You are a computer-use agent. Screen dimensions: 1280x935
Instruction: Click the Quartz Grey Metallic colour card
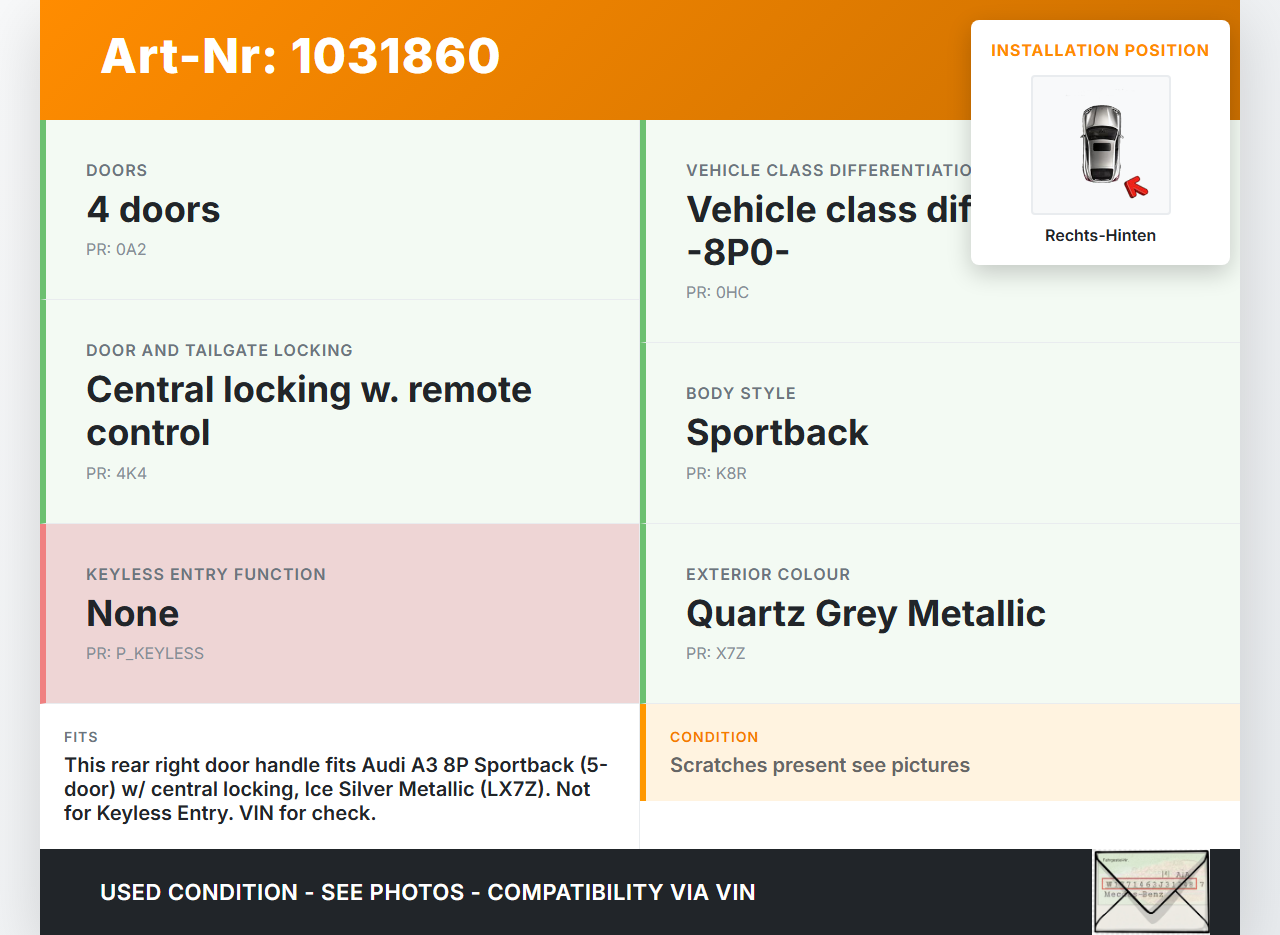tap(940, 613)
